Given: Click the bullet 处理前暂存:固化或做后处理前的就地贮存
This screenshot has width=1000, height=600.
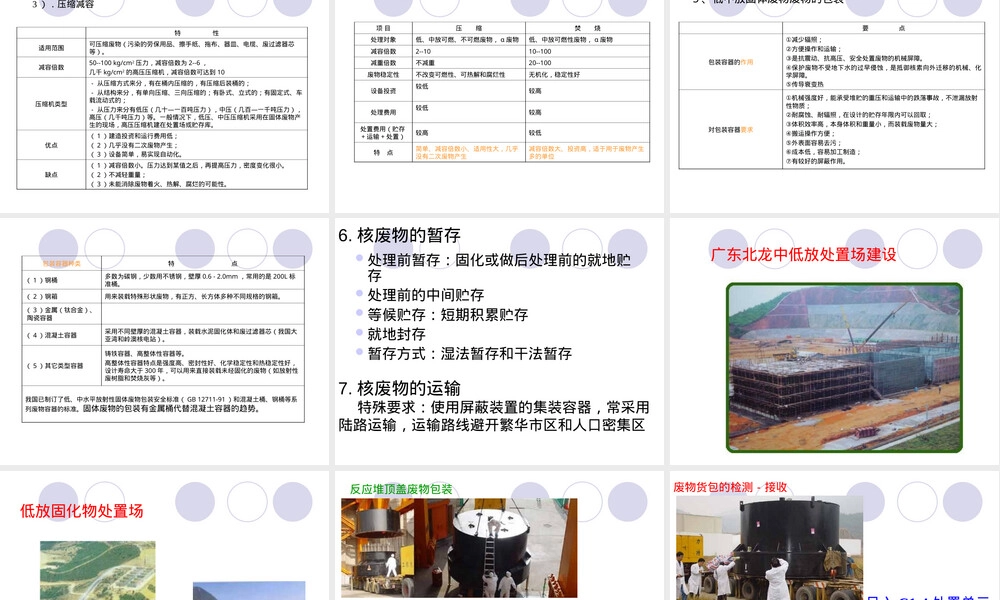Looking at the screenshot, I should coord(499,268).
